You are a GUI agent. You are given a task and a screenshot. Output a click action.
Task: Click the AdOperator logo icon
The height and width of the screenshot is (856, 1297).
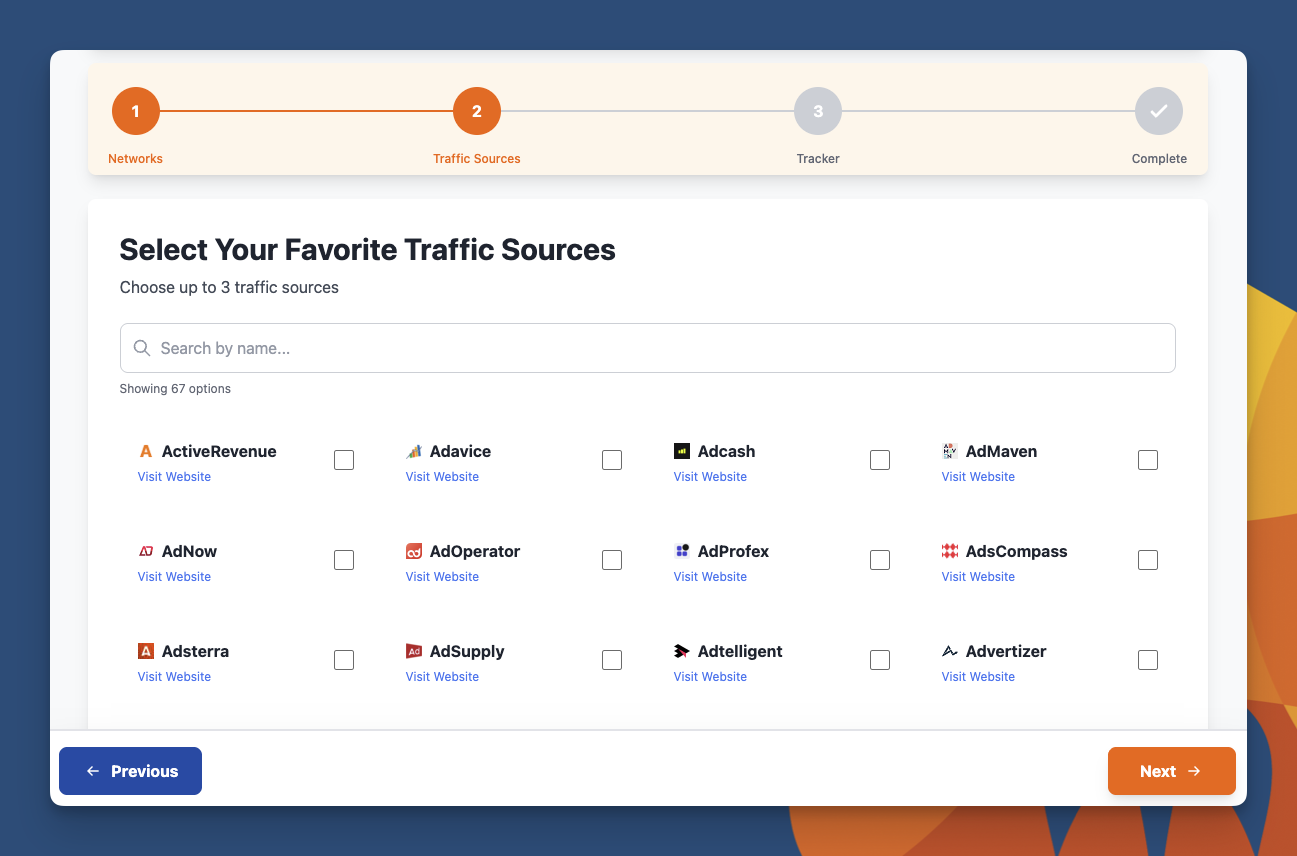coord(414,552)
